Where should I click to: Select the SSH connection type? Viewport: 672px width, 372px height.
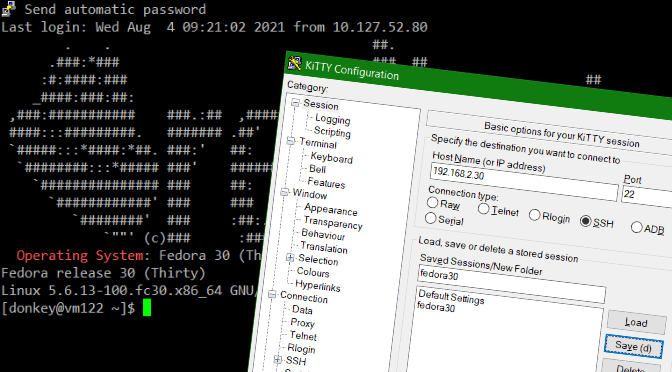click(x=585, y=221)
